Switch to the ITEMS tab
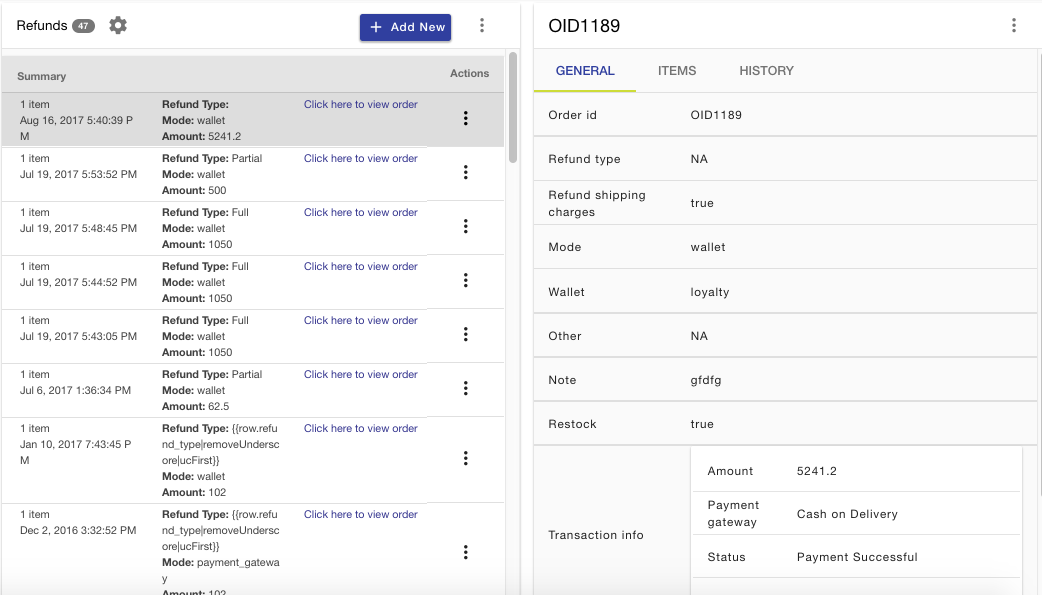This screenshot has width=1042, height=595. tap(677, 70)
